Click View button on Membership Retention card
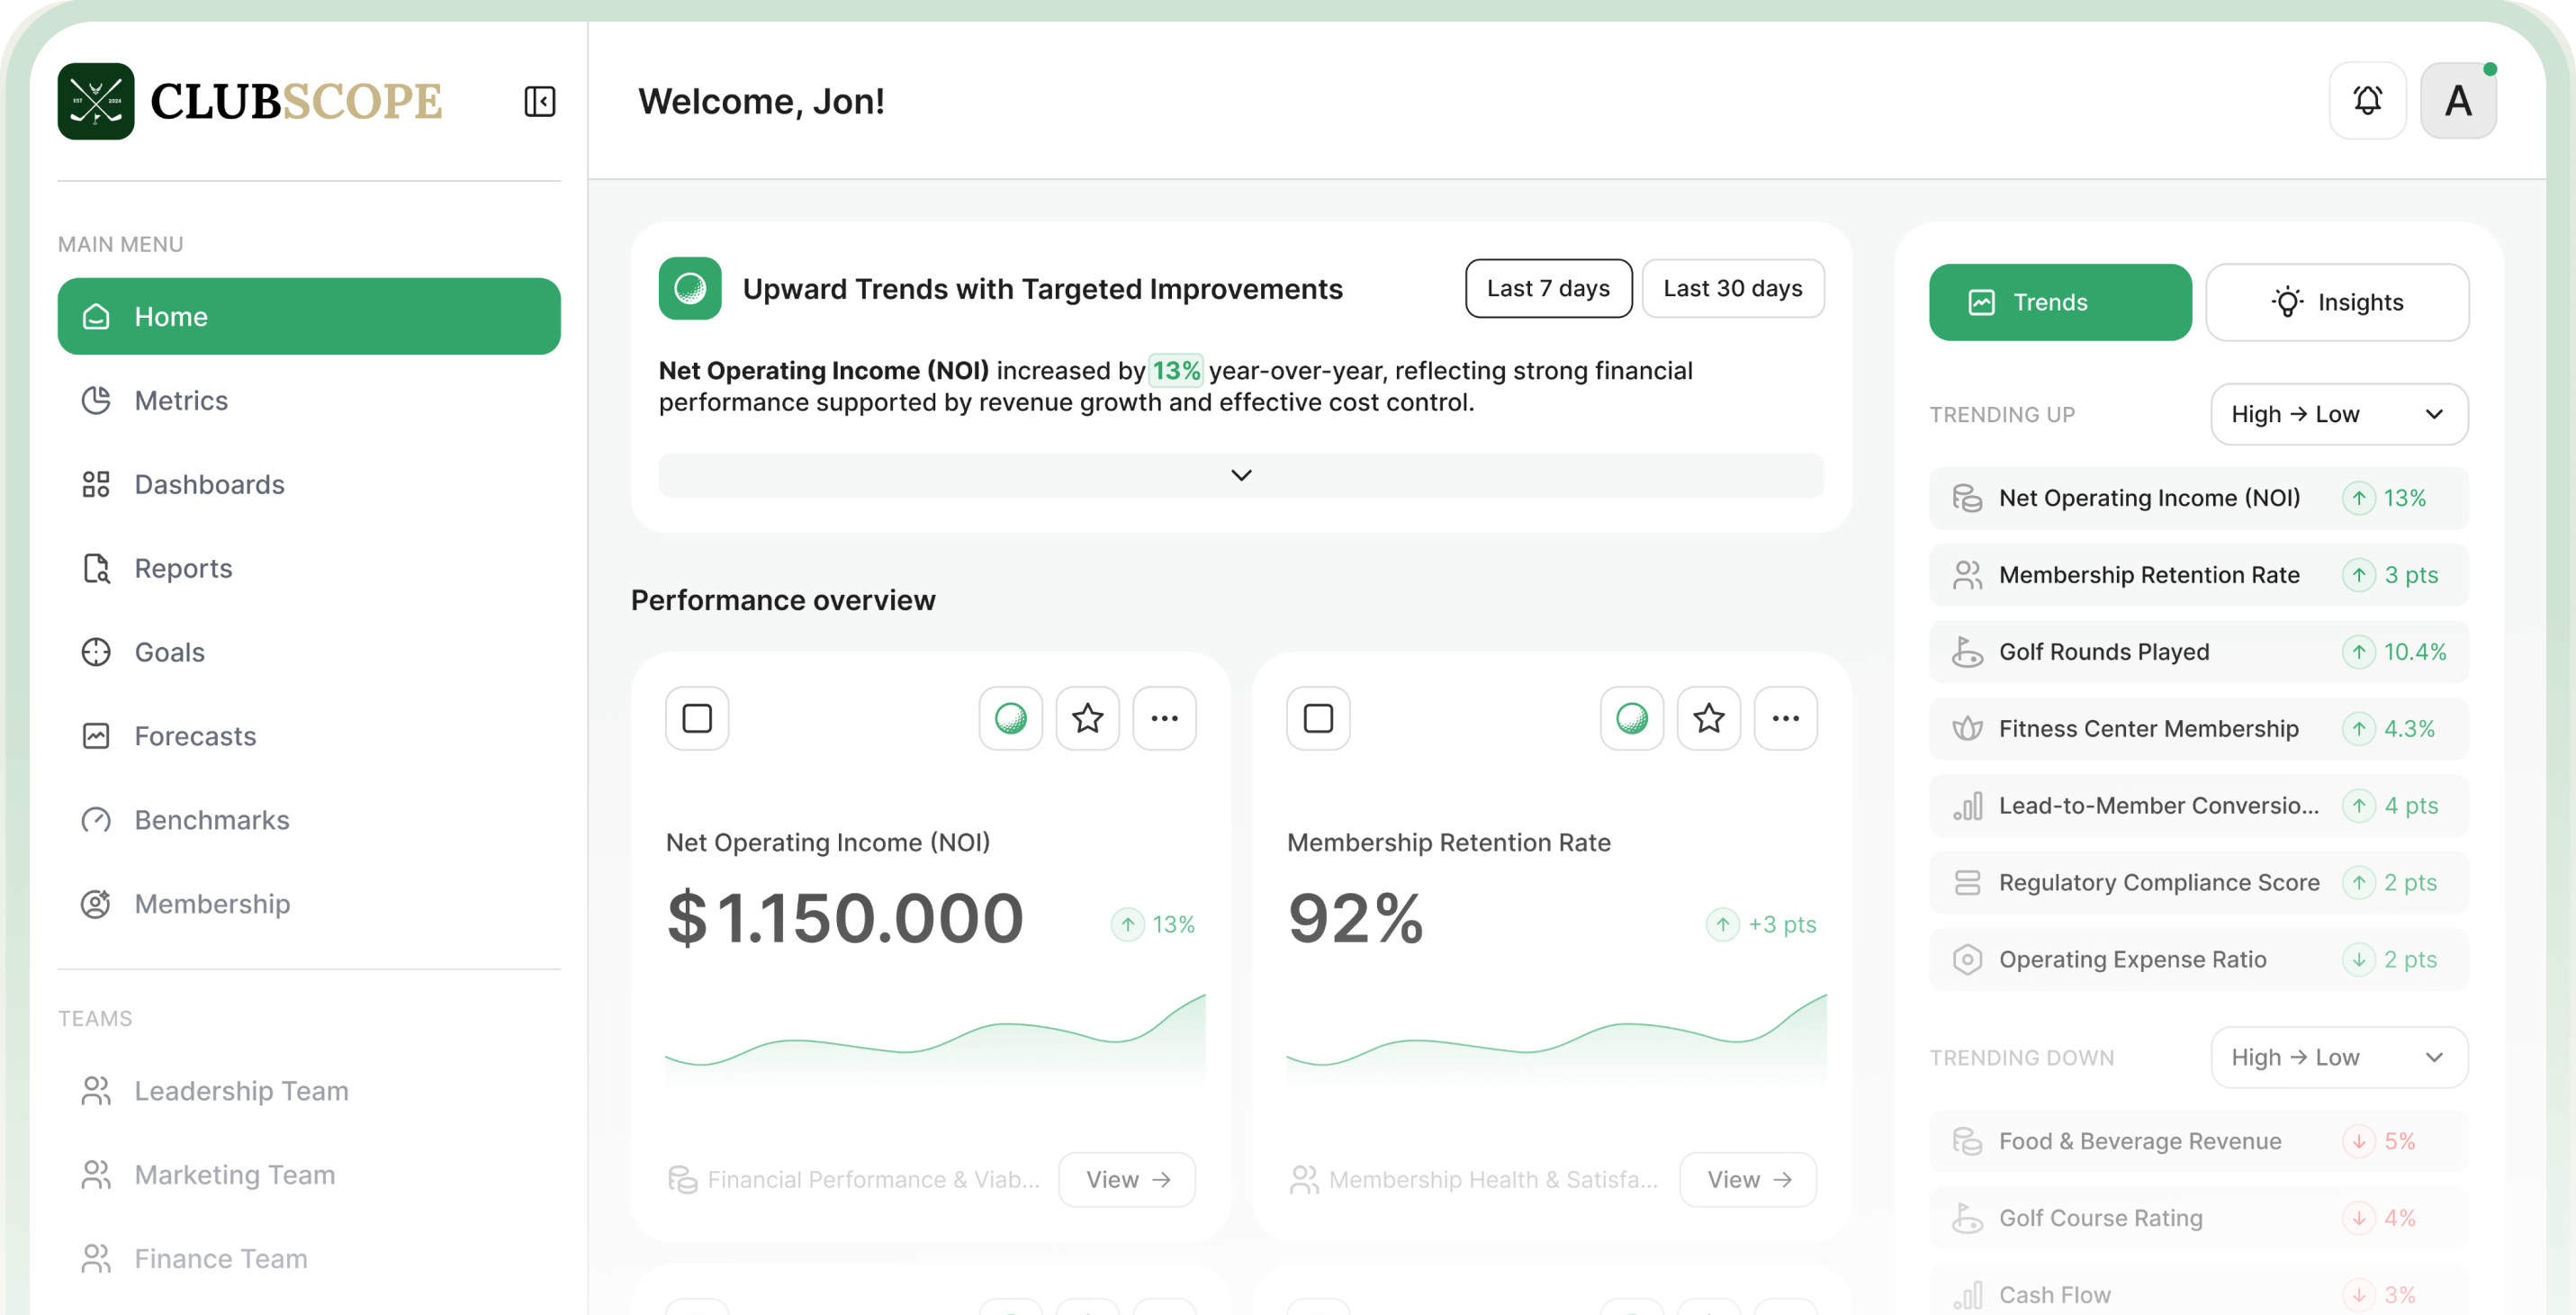This screenshot has width=2576, height=1315. tap(1747, 1180)
